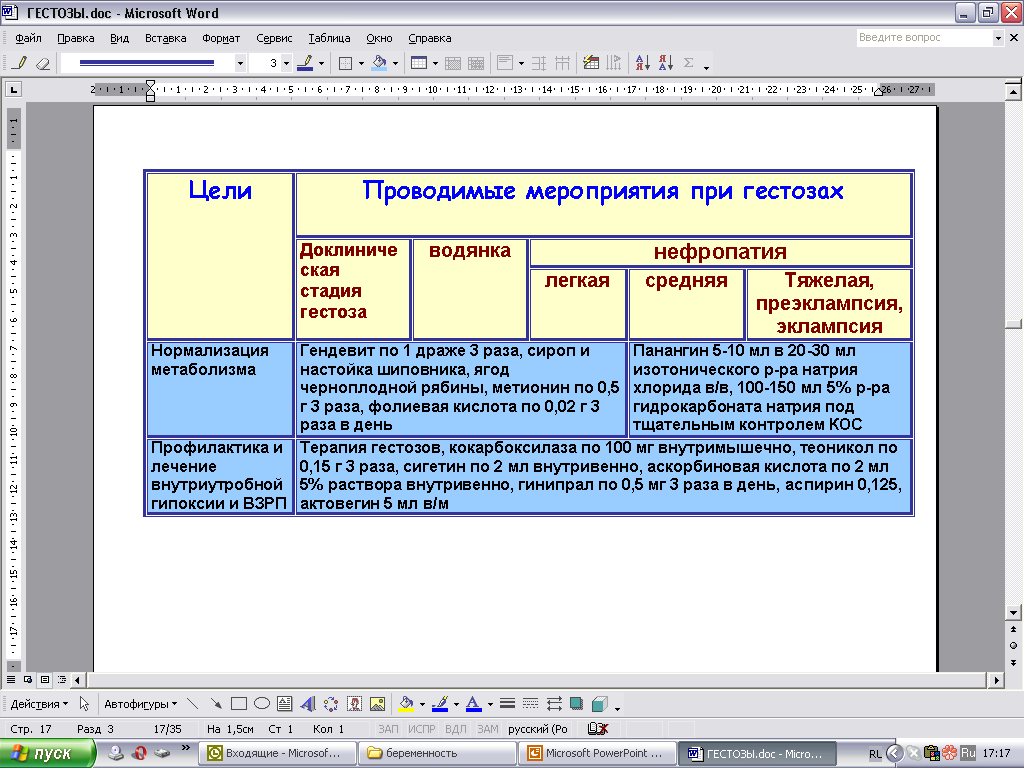Click the Insert WordArt icon
Viewport: 1024px width, 768px height.
pyautogui.click(x=308, y=704)
